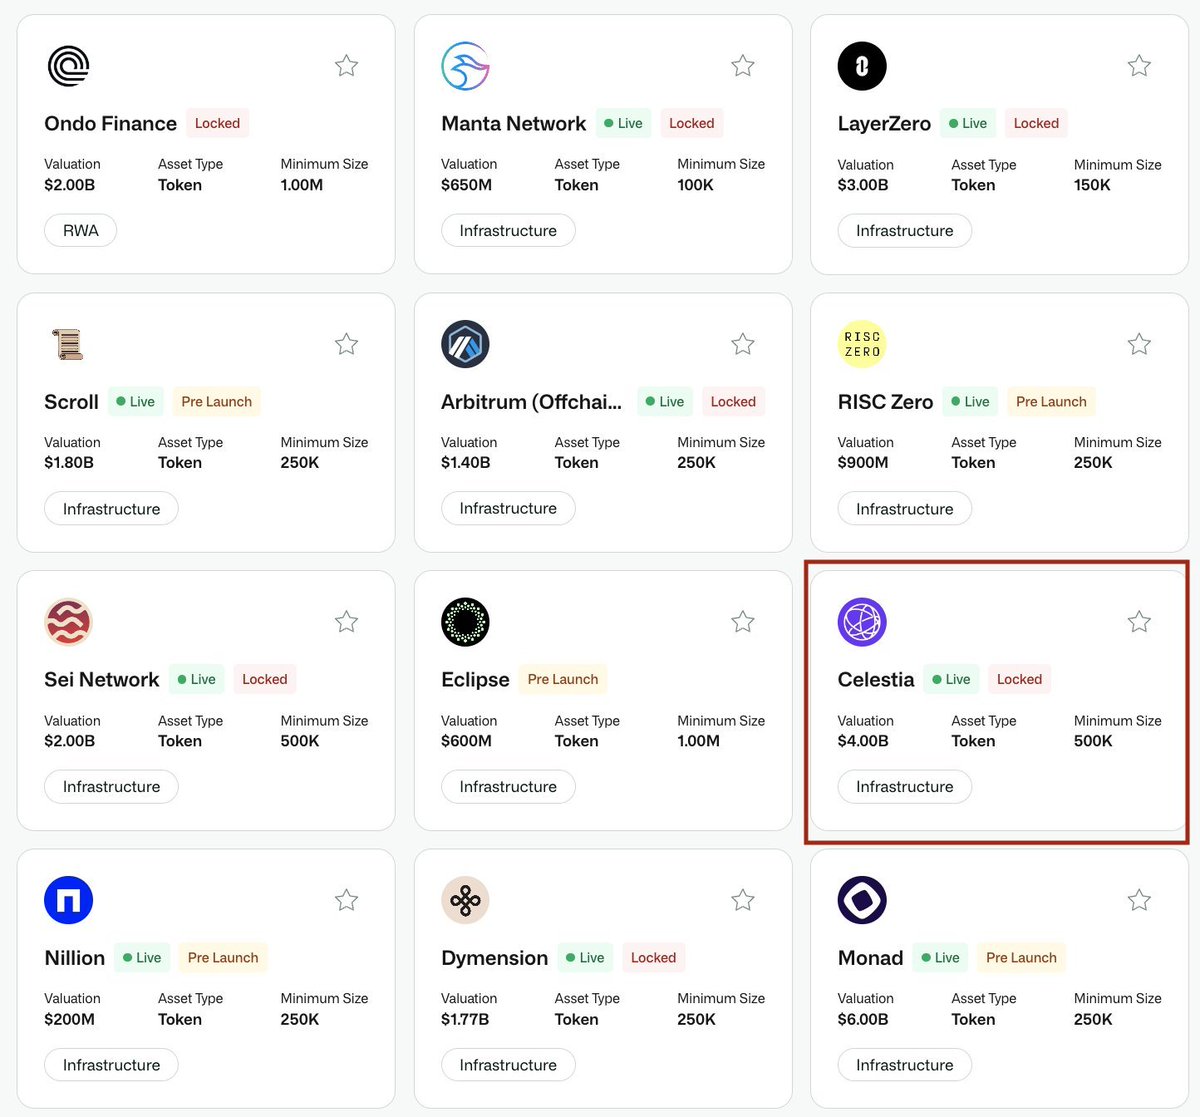The height and width of the screenshot is (1117, 1200).
Task: Click the $6.00B valuation on Monad
Action: pyautogui.click(x=863, y=1019)
